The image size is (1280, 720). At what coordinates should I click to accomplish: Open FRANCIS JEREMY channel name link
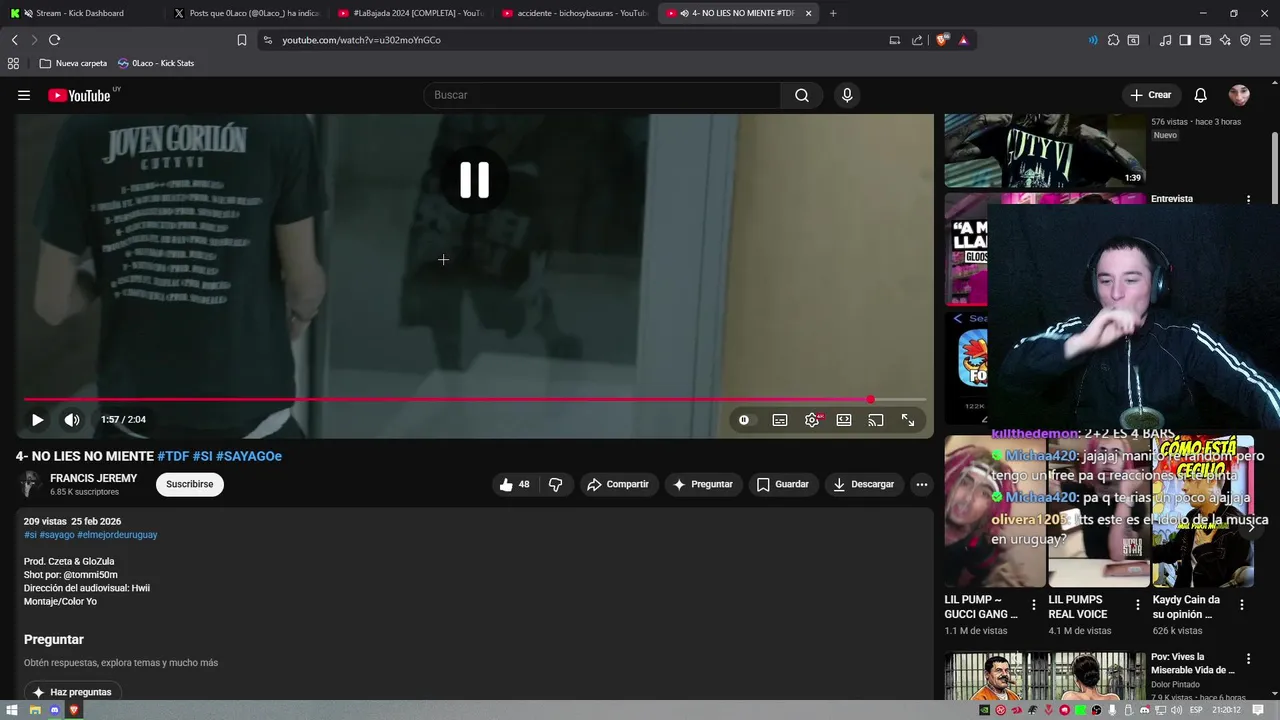point(94,478)
